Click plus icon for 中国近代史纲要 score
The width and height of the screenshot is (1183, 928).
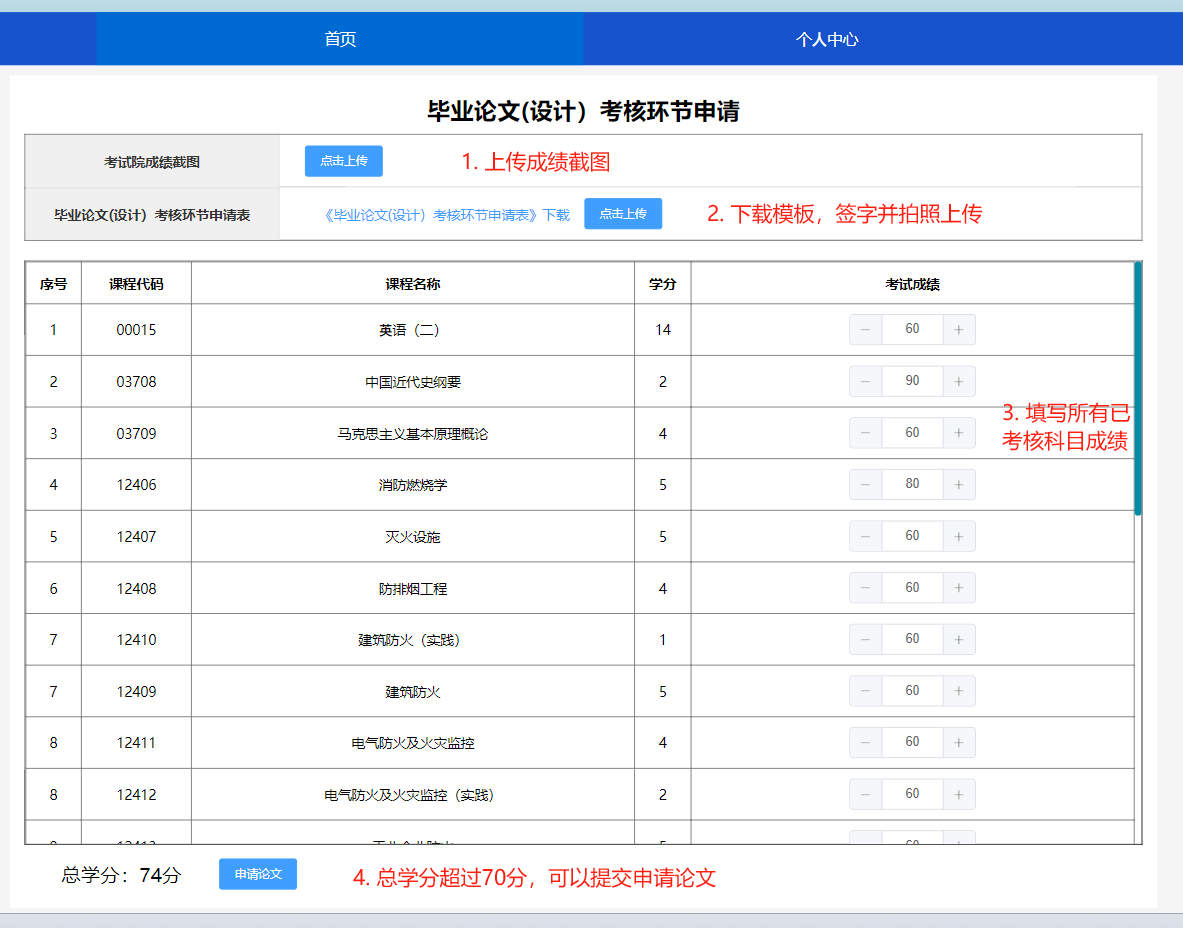959,382
